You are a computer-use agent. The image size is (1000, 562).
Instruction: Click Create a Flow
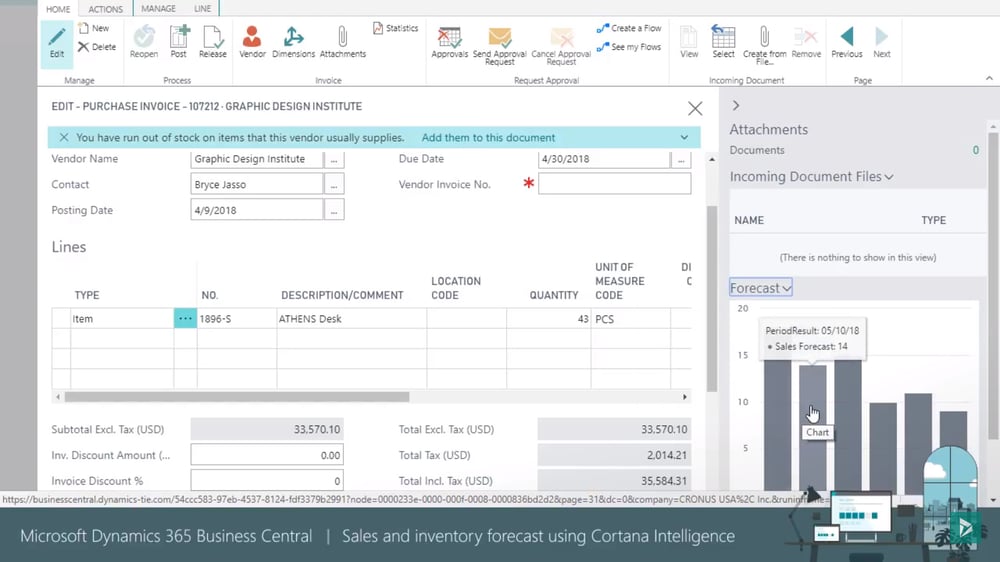tap(629, 28)
